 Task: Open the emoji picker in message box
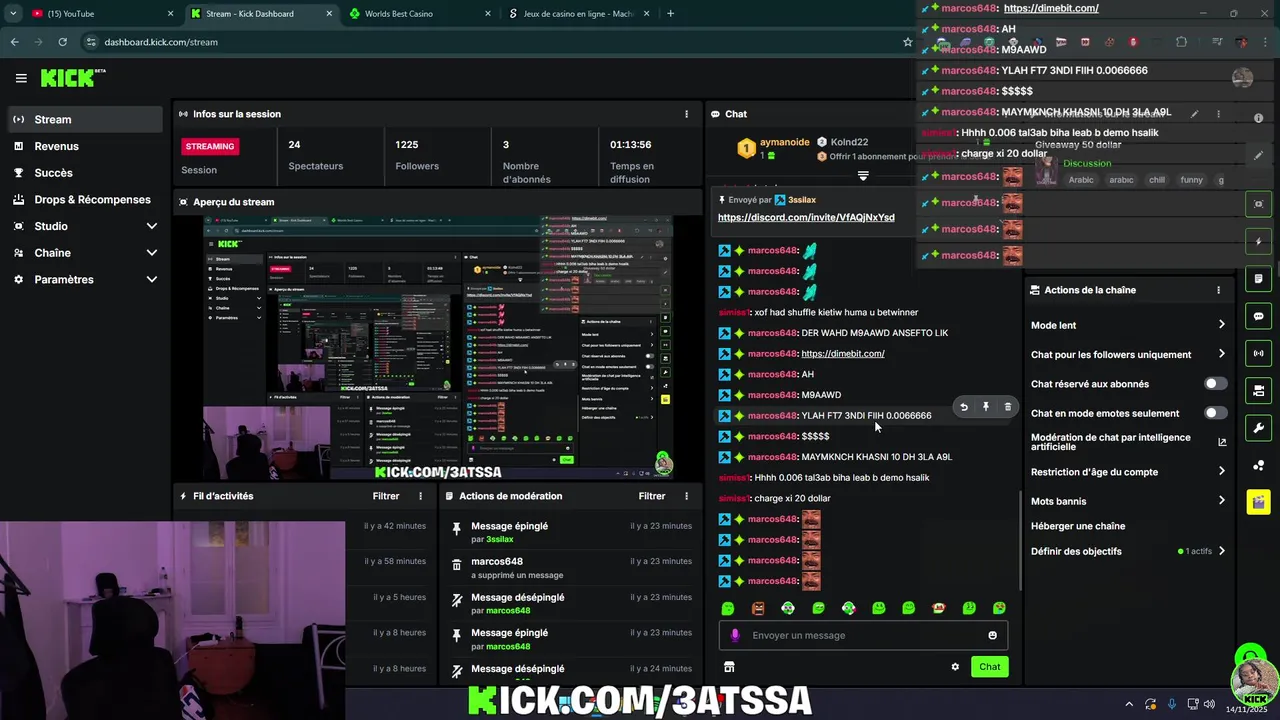coord(992,635)
